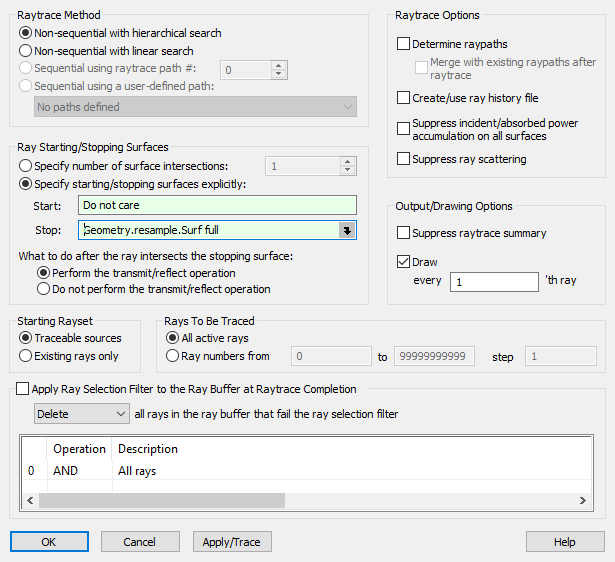Click the Cancel button
This screenshot has width=615, height=562.
coord(142,542)
